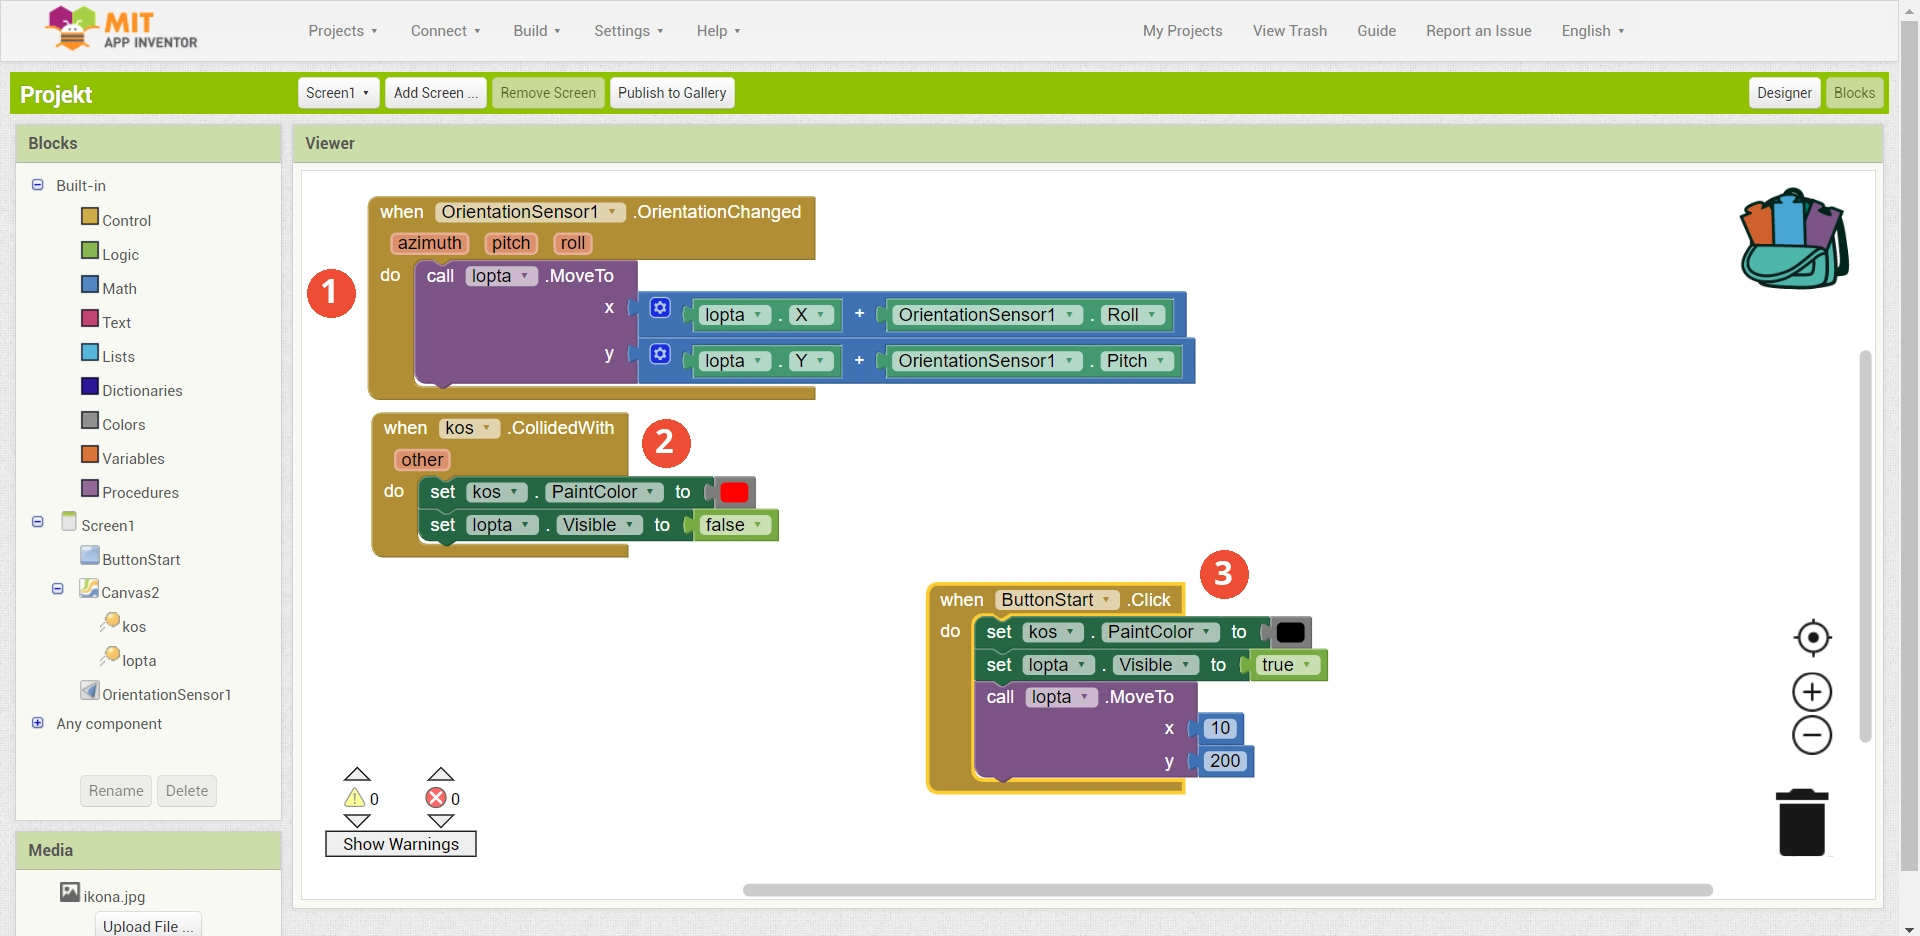
Task: Collapse the Screen1 tree node
Action: 38,522
